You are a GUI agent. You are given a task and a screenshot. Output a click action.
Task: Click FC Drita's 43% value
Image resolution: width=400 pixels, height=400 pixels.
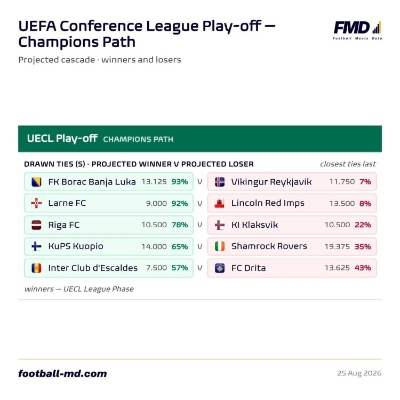363,268
